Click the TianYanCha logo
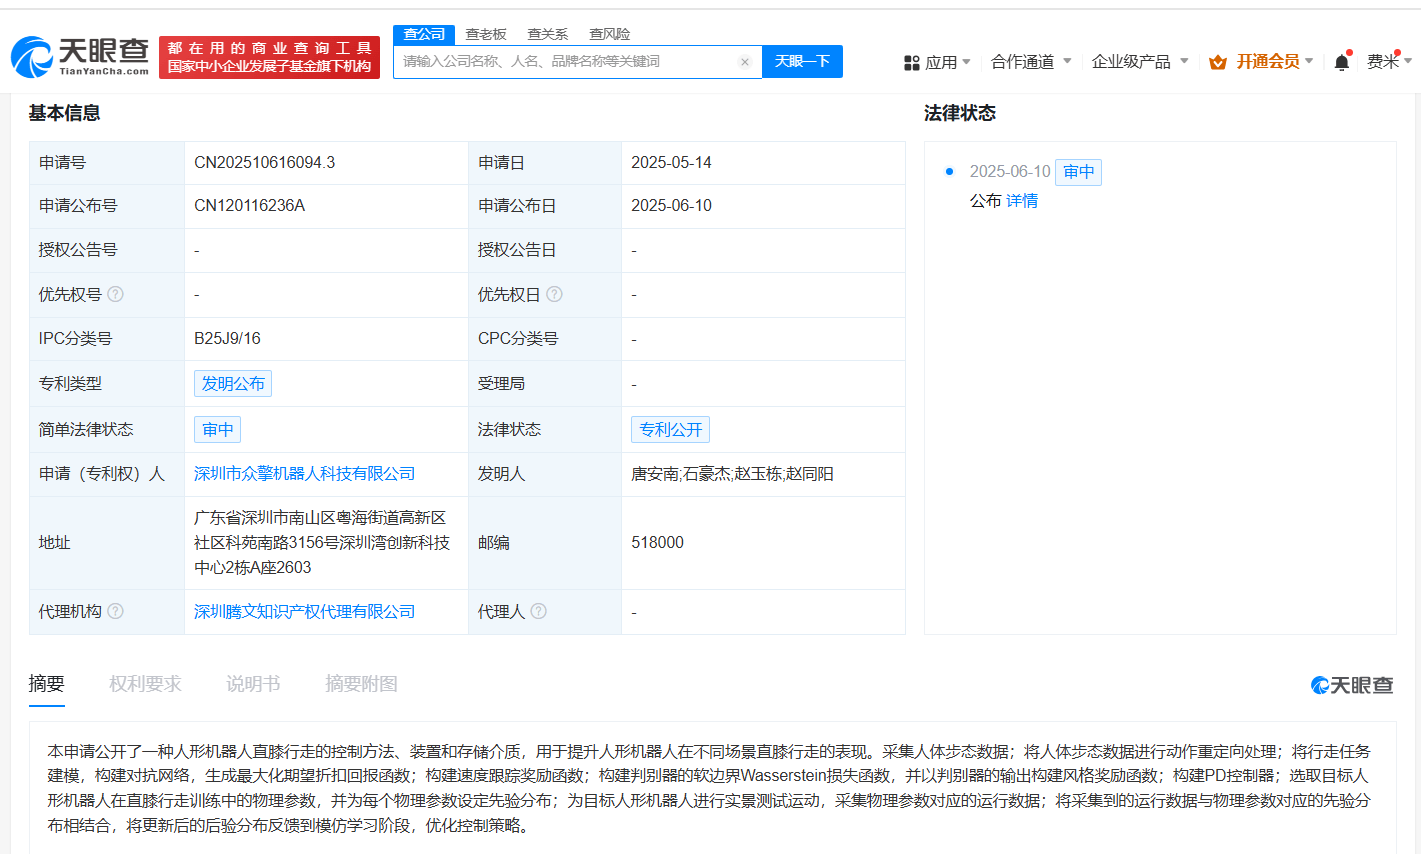 coord(80,57)
